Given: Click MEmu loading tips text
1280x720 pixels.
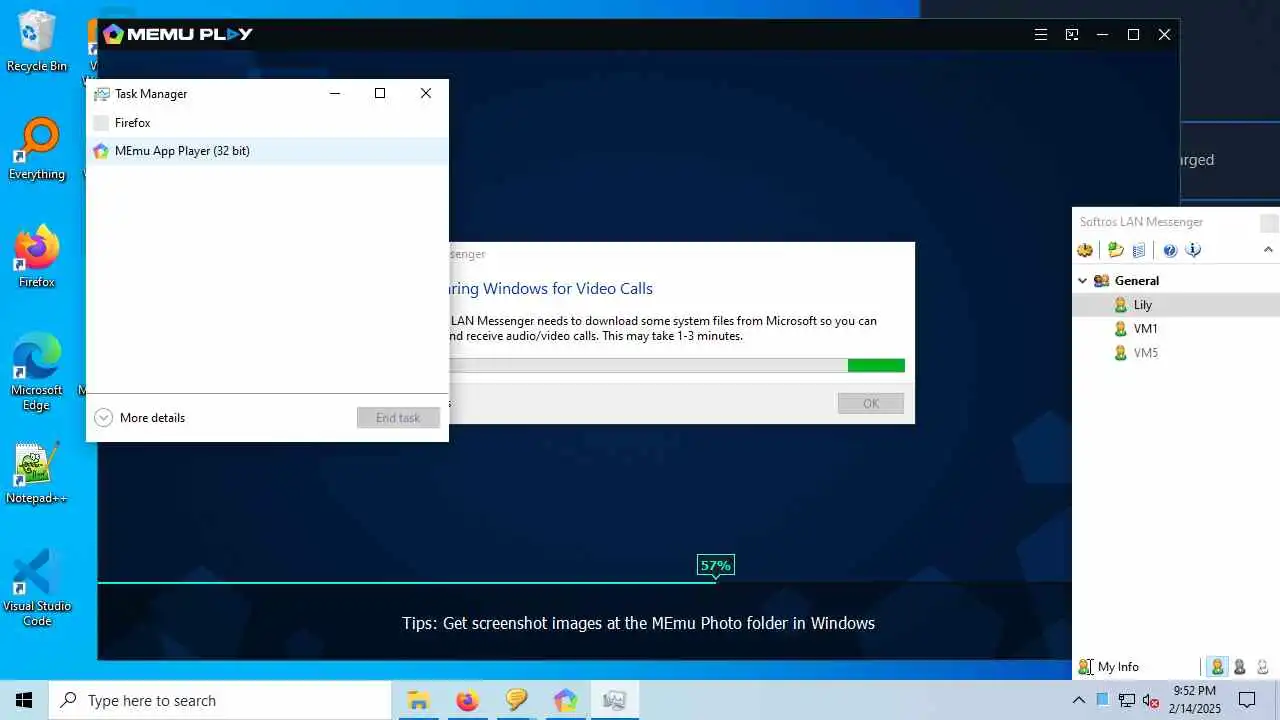Looking at the screenshot, I should [638, 623].
